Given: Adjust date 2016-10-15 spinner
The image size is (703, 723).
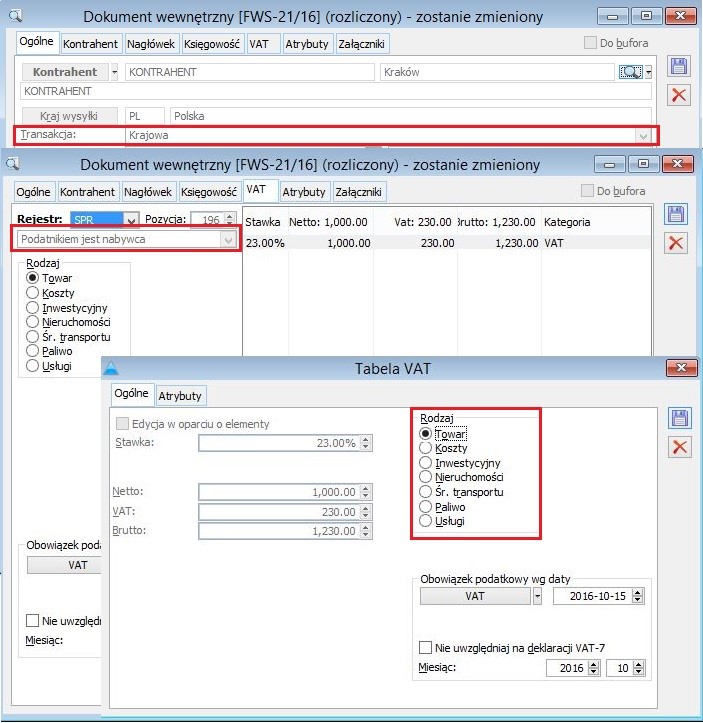Looking at the screenshot, I should tap(638, 596).
